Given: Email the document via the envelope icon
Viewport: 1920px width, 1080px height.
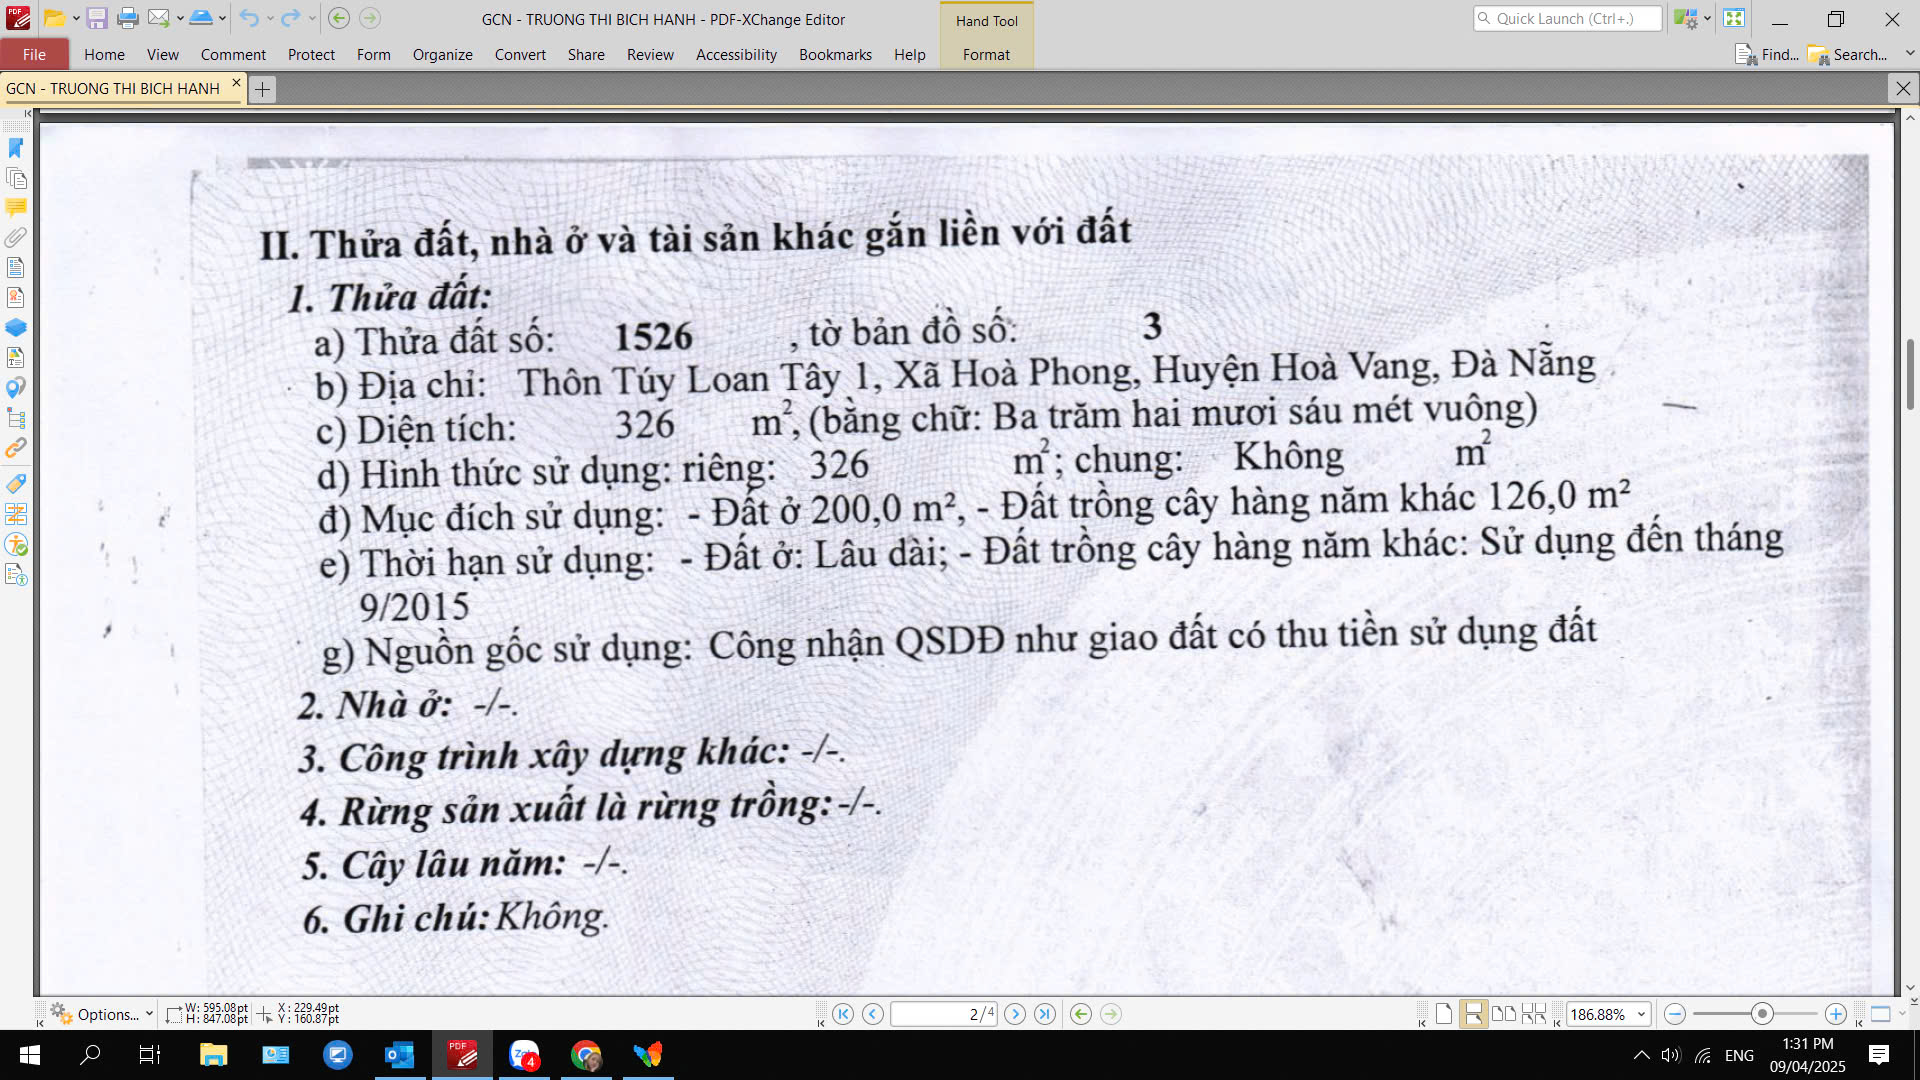Looking at the screenshot, I should [160, 18].
